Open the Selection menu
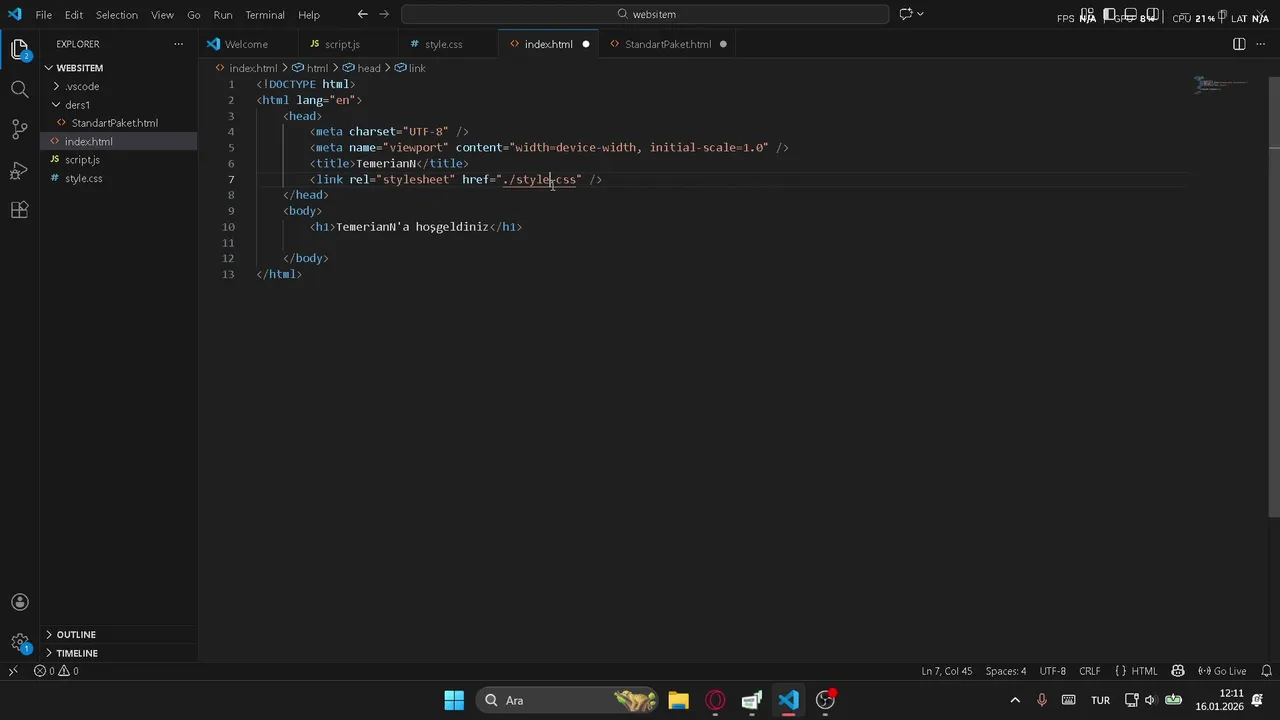 coord(117,15)
